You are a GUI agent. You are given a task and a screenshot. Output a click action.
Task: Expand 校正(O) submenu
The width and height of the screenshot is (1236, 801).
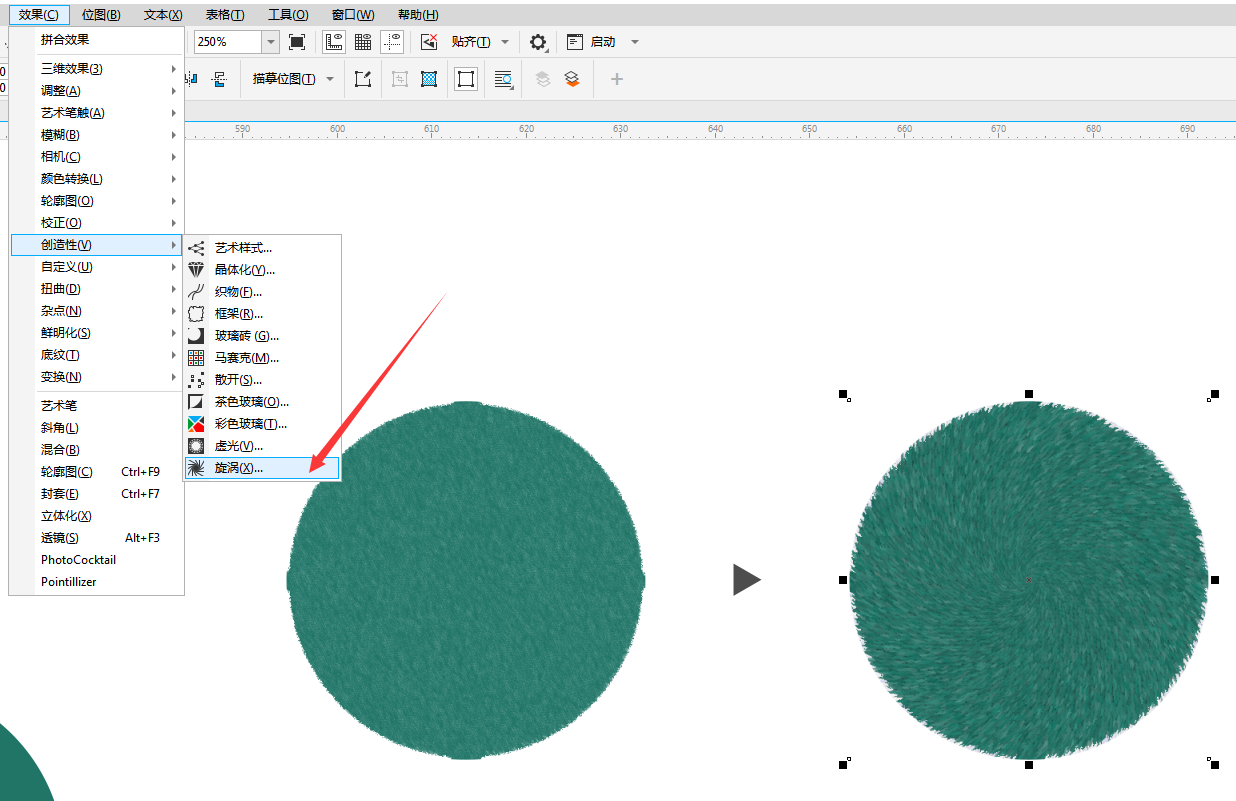(x=97, y=223)
